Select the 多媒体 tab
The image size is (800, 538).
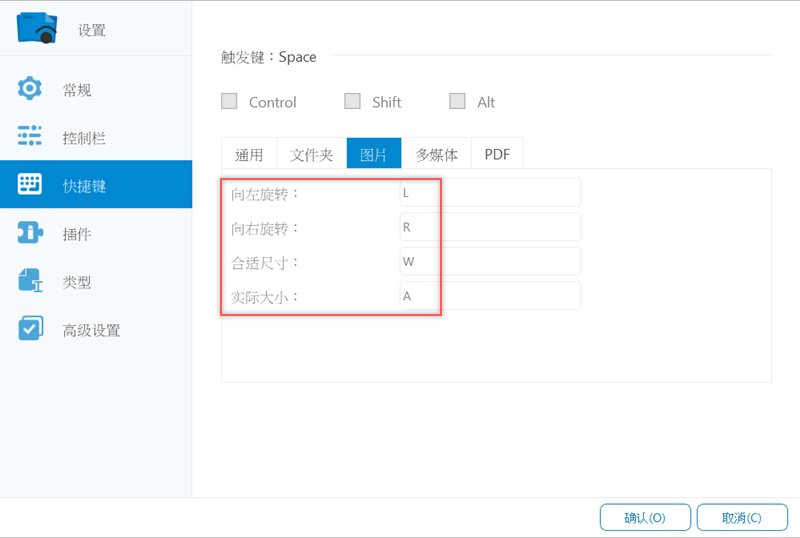pyautogui.click(x=436, y=154)
